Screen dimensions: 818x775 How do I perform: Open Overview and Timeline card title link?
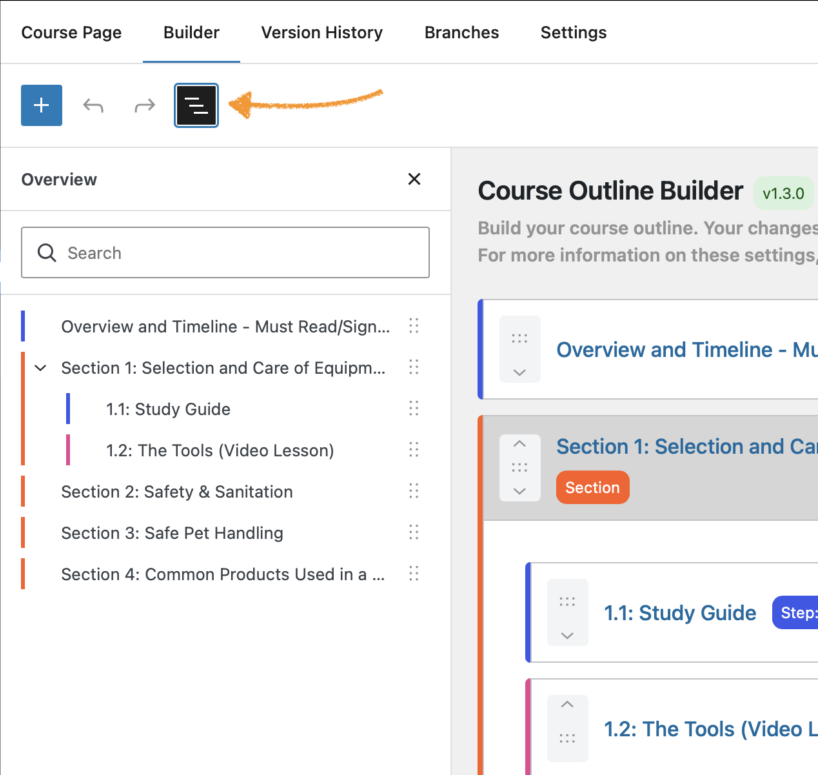(687, 349)
